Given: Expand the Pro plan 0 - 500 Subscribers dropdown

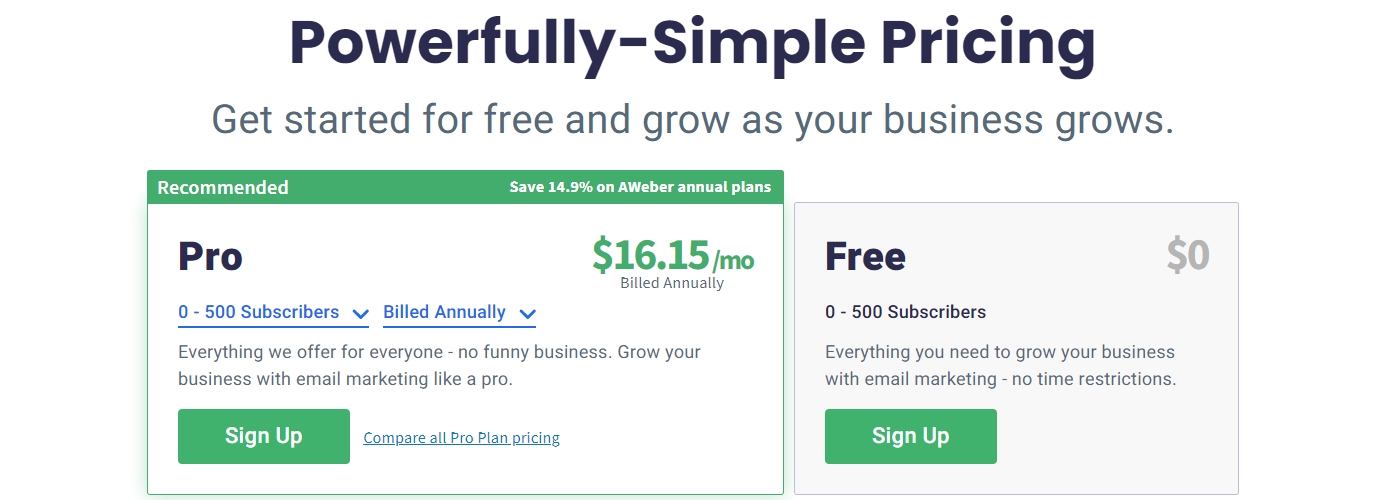Looking at the screenshot, I should tap(274, 313).
